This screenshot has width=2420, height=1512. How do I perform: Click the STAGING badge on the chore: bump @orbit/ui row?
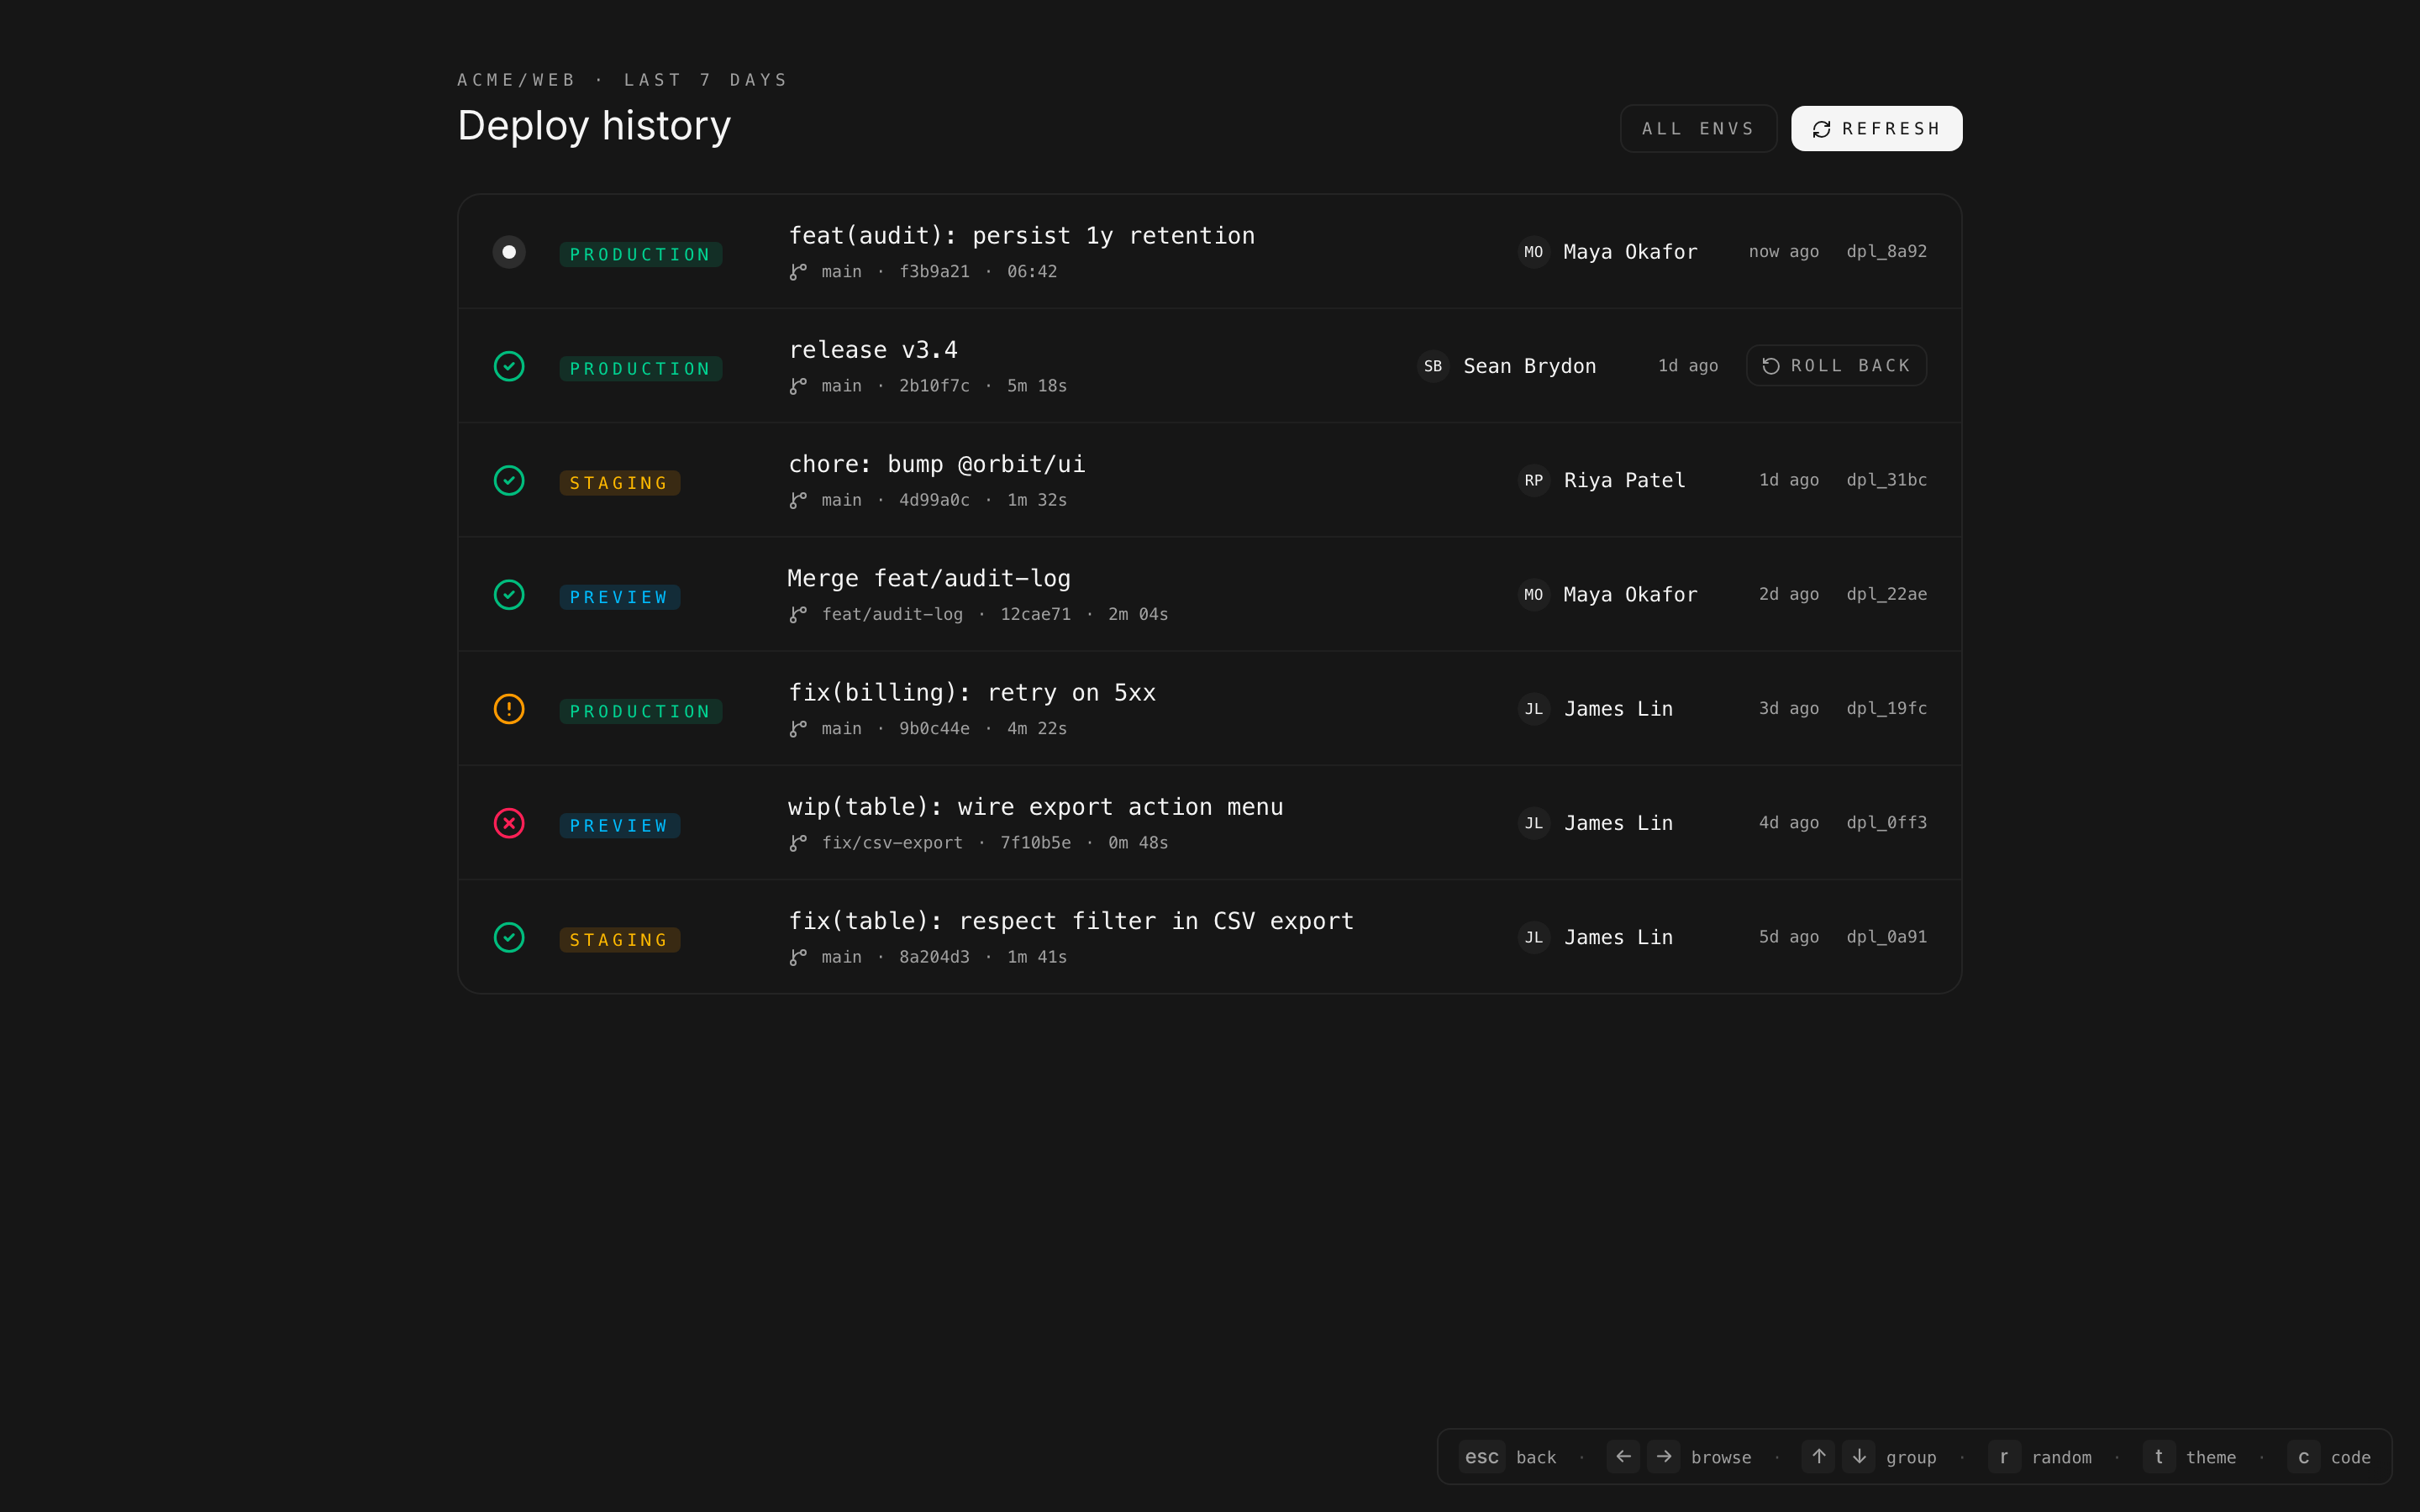(619, 483)
